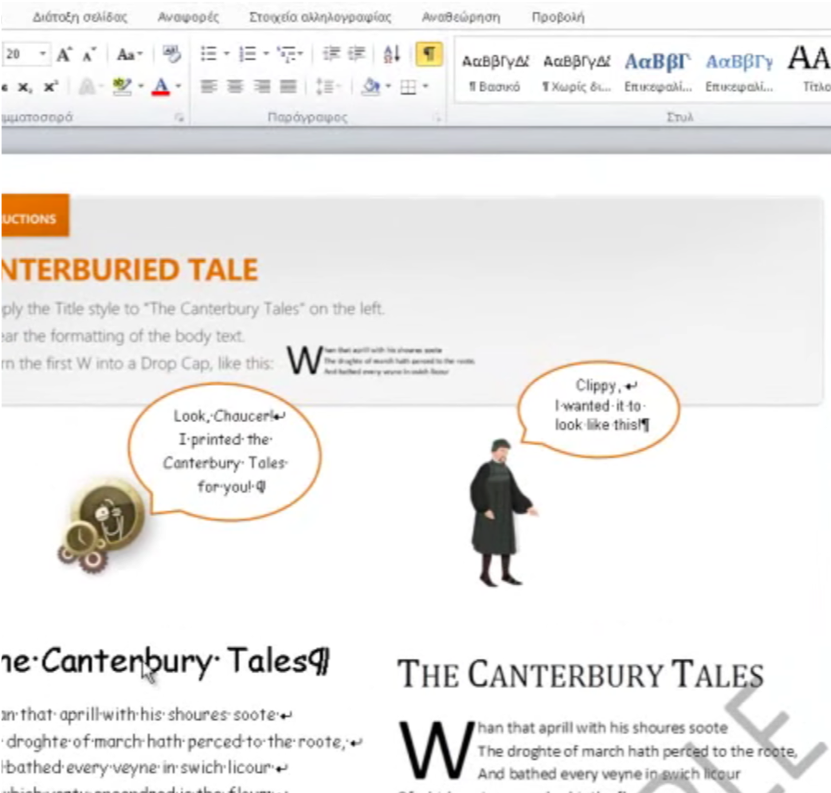831x793 pixels.
Task: Click the "NTERBURIED TALE" orange heading
Action: pos(129,270)
